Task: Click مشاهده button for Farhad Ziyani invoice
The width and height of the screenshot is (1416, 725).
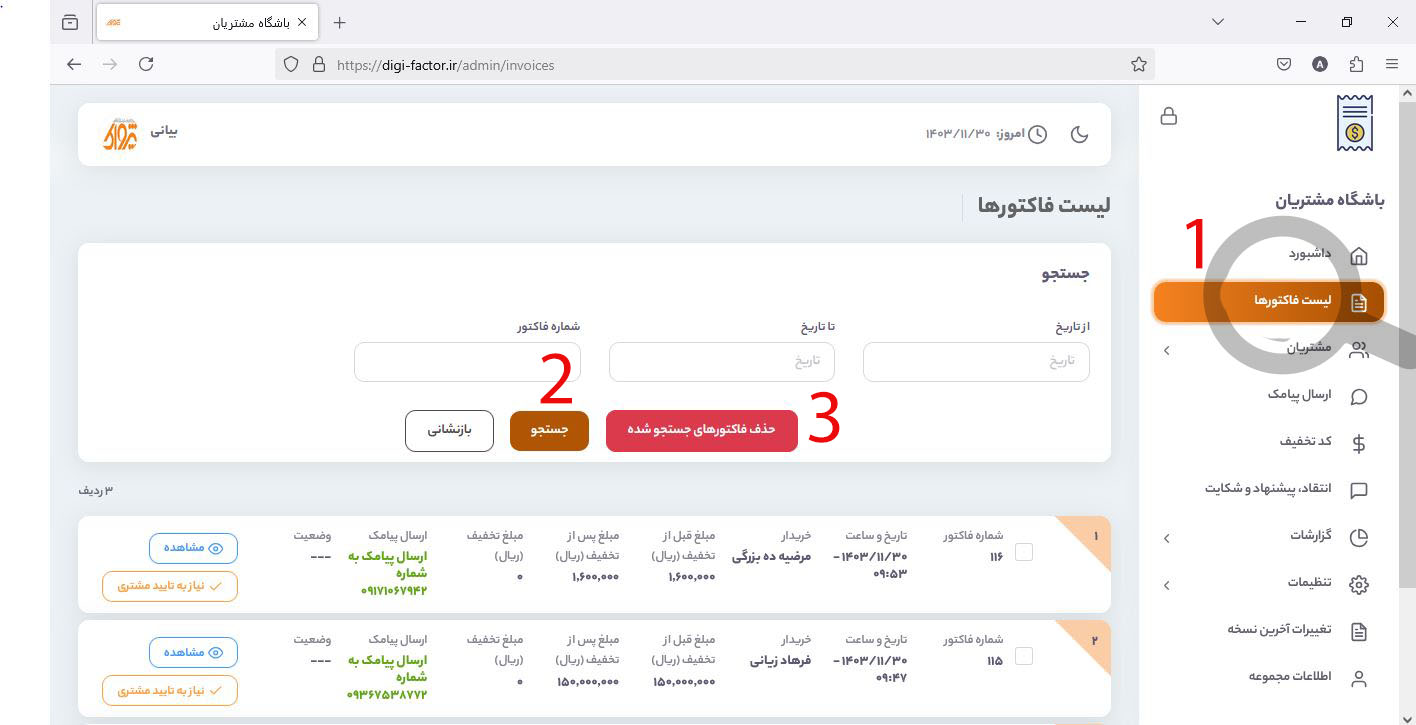Action: [193, 653]
